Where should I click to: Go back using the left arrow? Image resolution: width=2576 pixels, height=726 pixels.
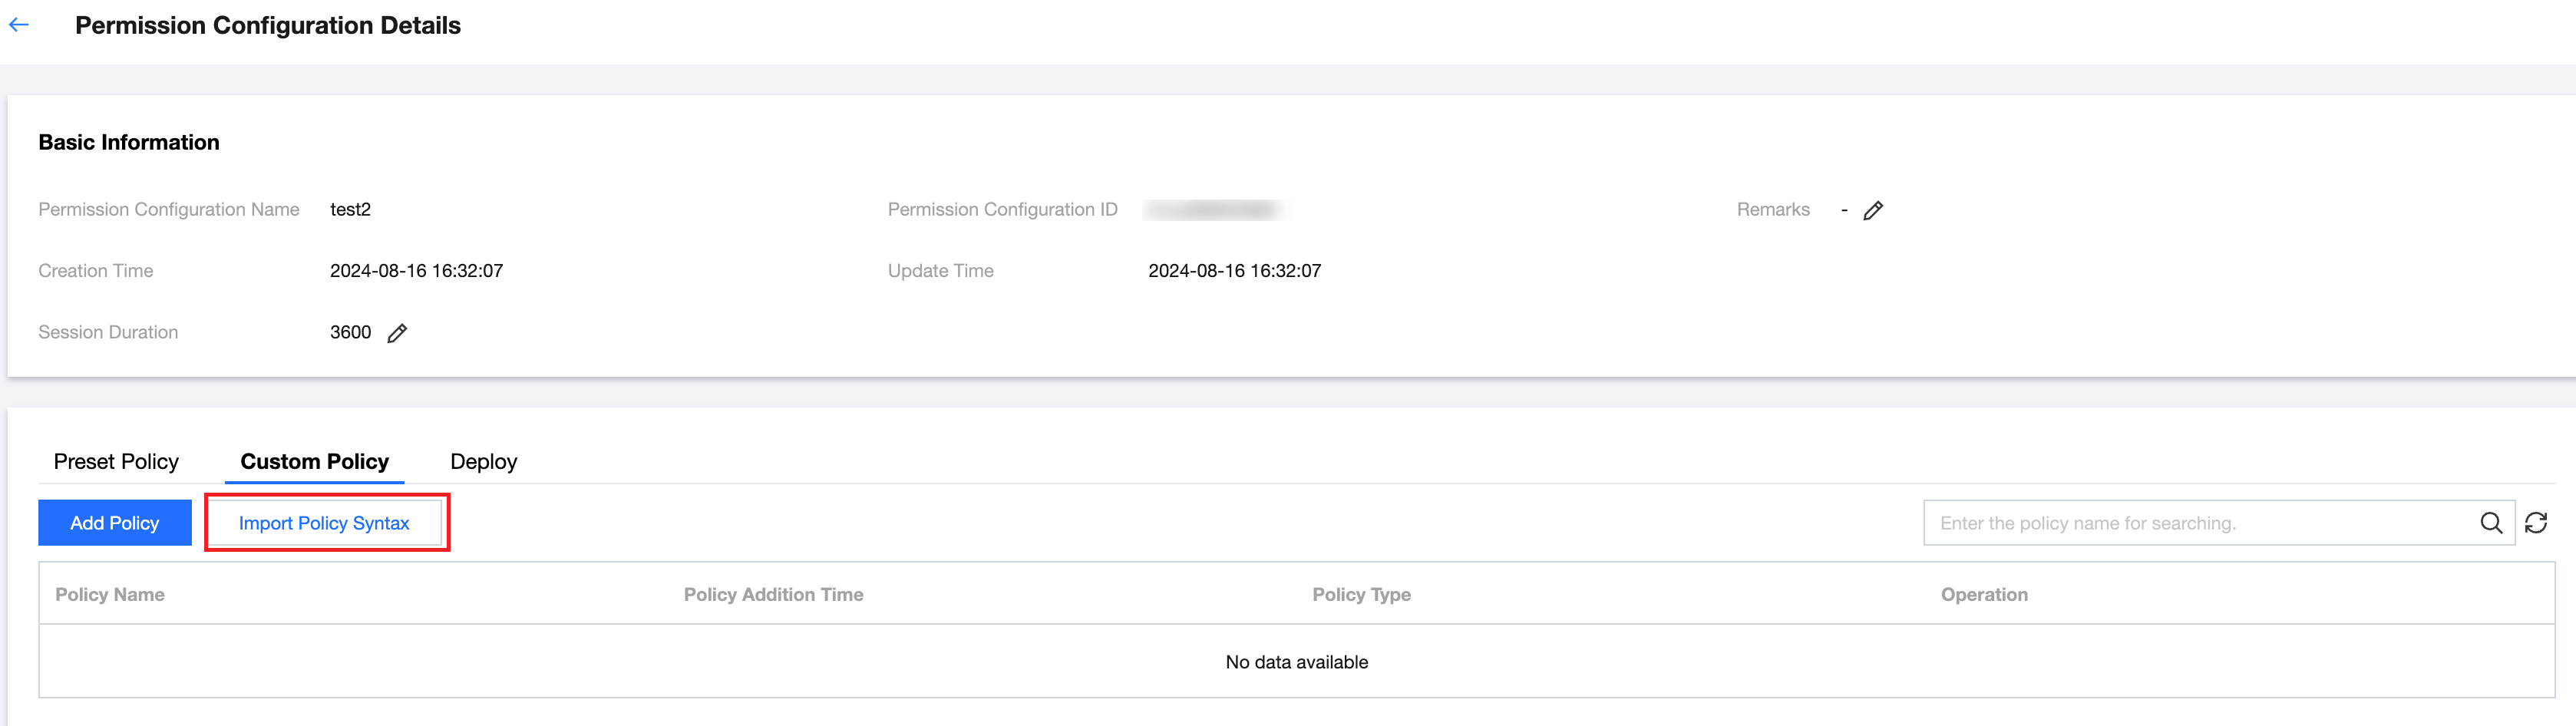pos(19,26)
